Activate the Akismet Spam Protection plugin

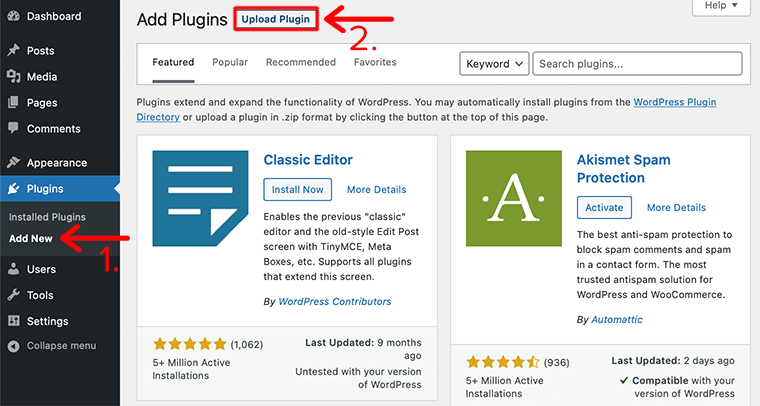coord(604,207)
